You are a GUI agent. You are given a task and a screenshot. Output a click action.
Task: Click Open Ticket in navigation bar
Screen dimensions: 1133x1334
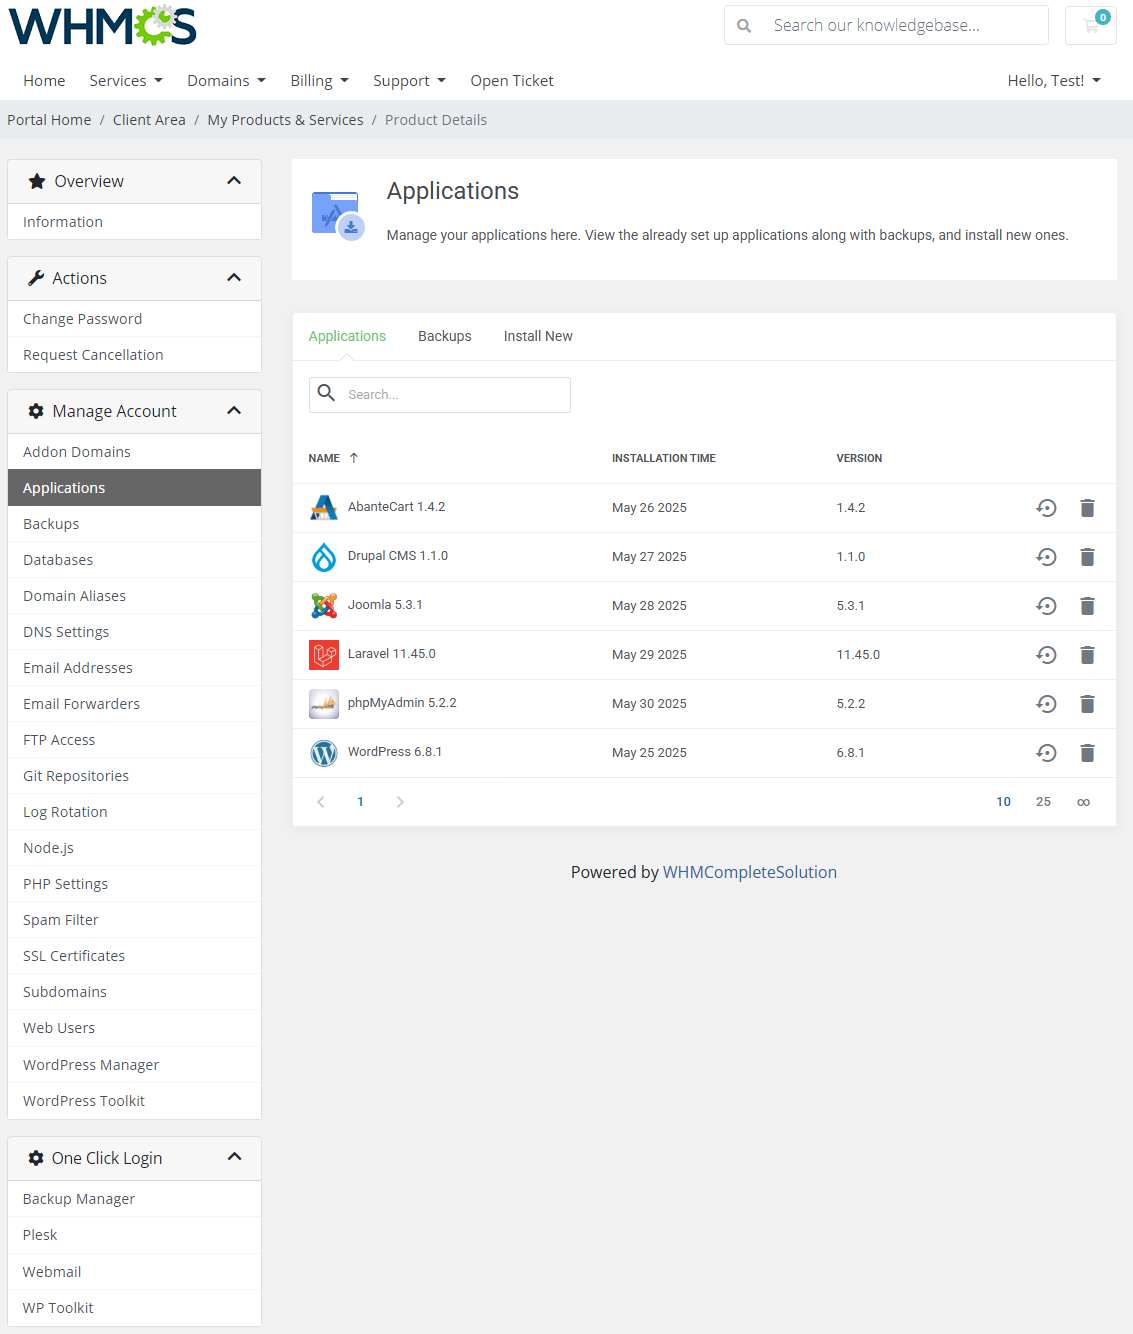pyautogui.click(x=512, y=81)
